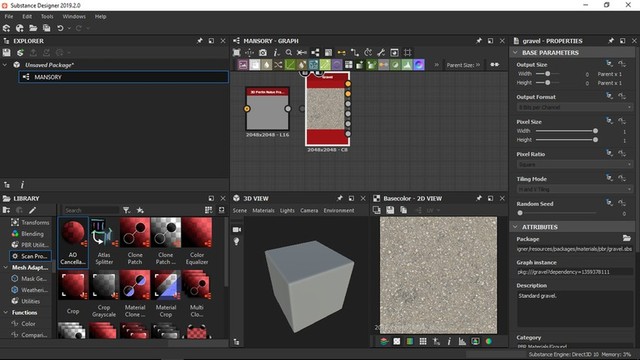640x360 pixels.
Task: Open the Camera menu in 3D View
Action: (309, 211)
